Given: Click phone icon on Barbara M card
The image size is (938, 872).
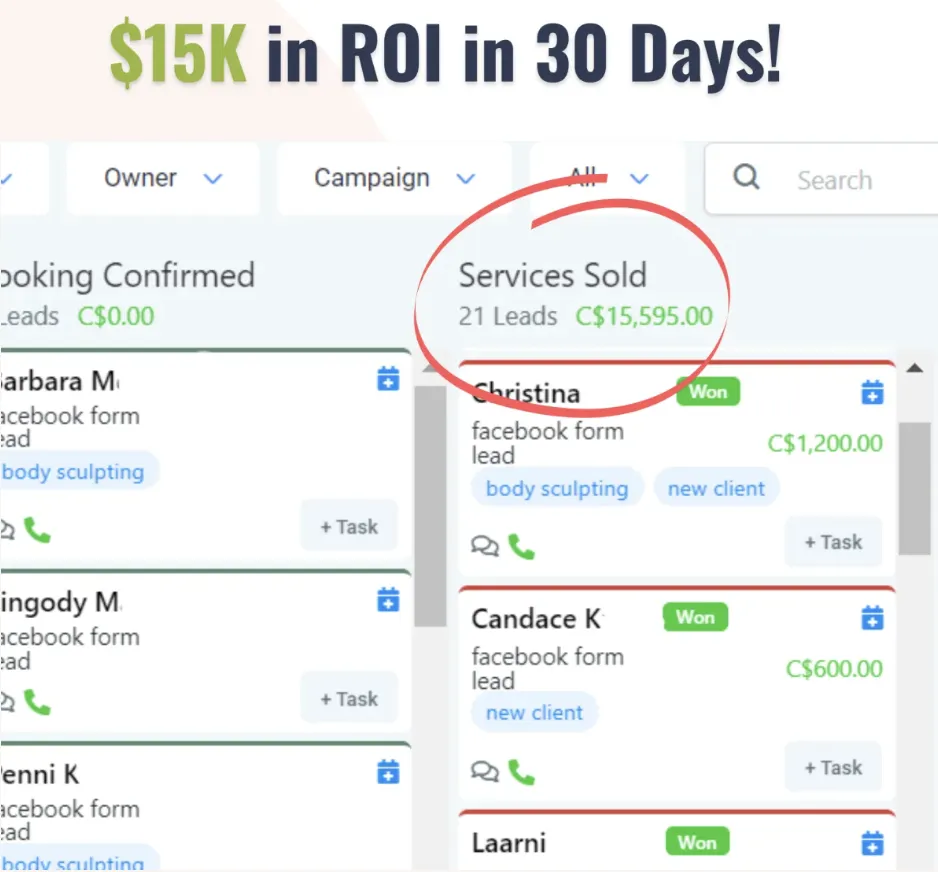Looking at the screenshot, I should coord(37,530).
